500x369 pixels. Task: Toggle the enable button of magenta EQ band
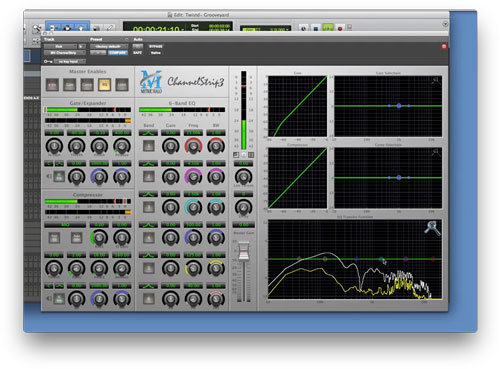148,177
